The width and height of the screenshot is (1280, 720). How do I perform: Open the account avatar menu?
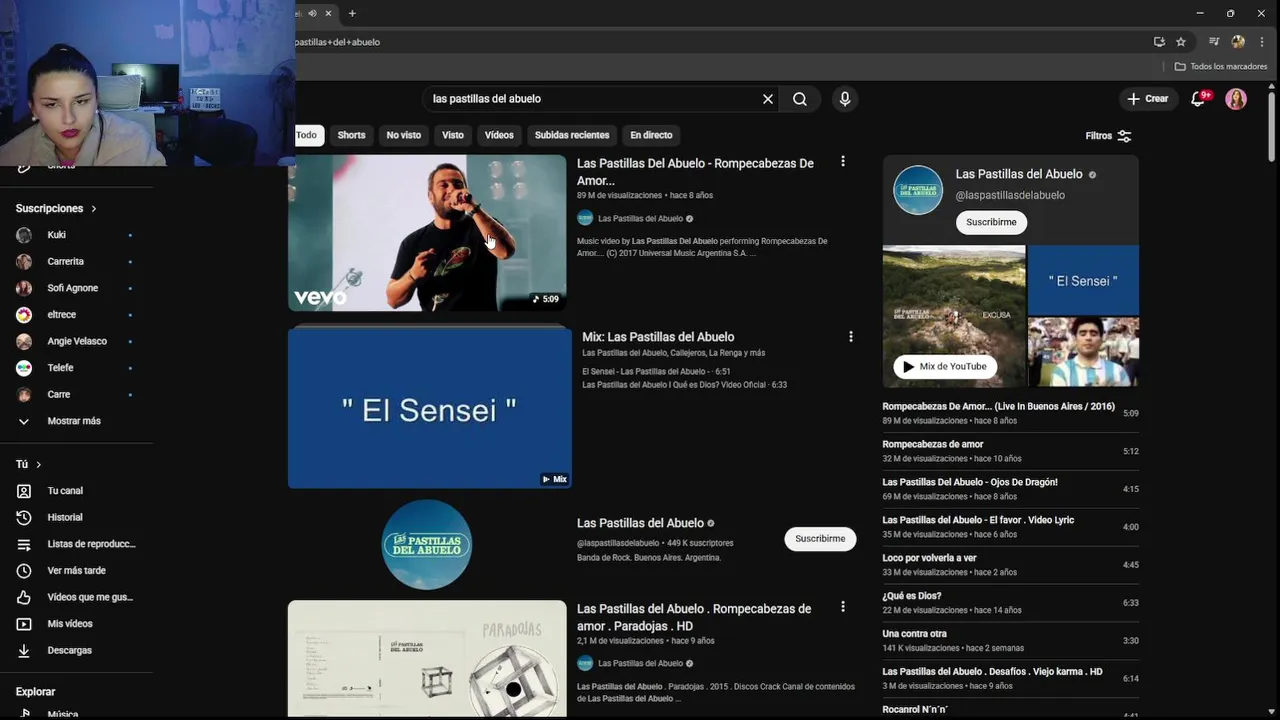1236,99
